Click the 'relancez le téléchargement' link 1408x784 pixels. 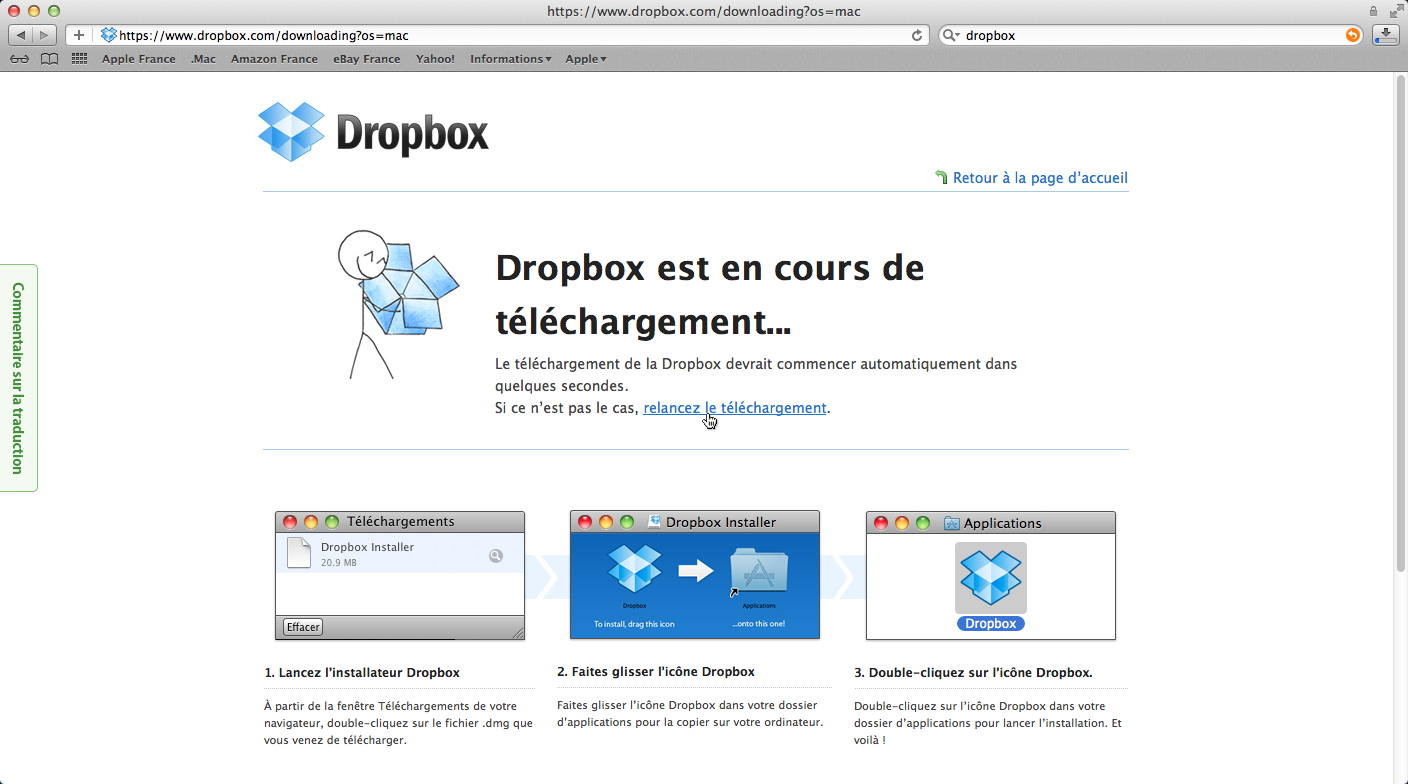734,408
